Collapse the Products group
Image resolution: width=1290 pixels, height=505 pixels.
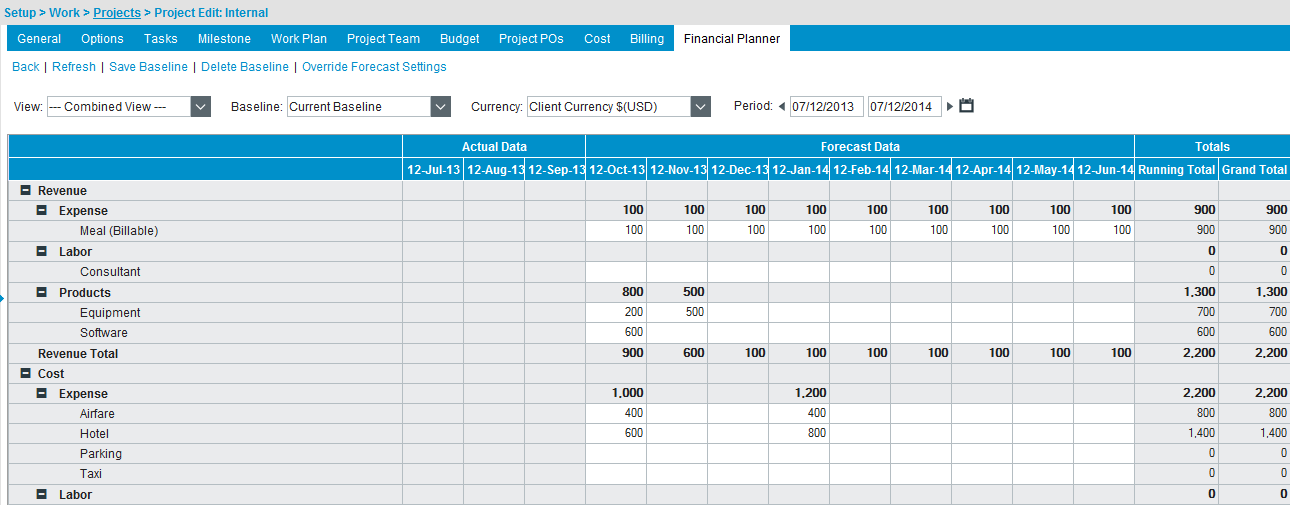click(x=42, y=293)
